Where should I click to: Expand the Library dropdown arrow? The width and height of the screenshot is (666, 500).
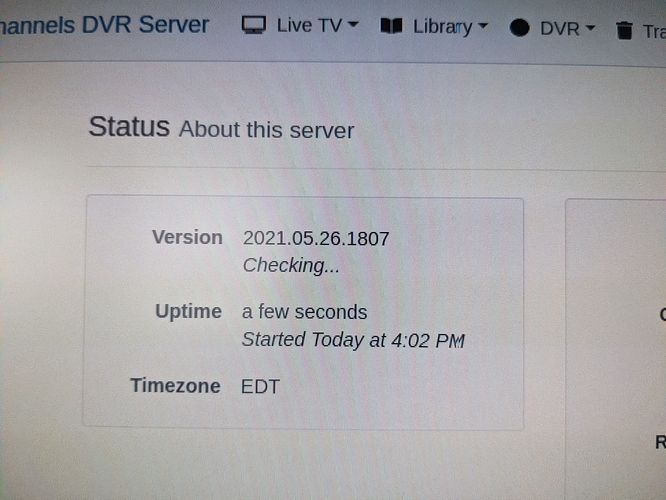point(483,26)
